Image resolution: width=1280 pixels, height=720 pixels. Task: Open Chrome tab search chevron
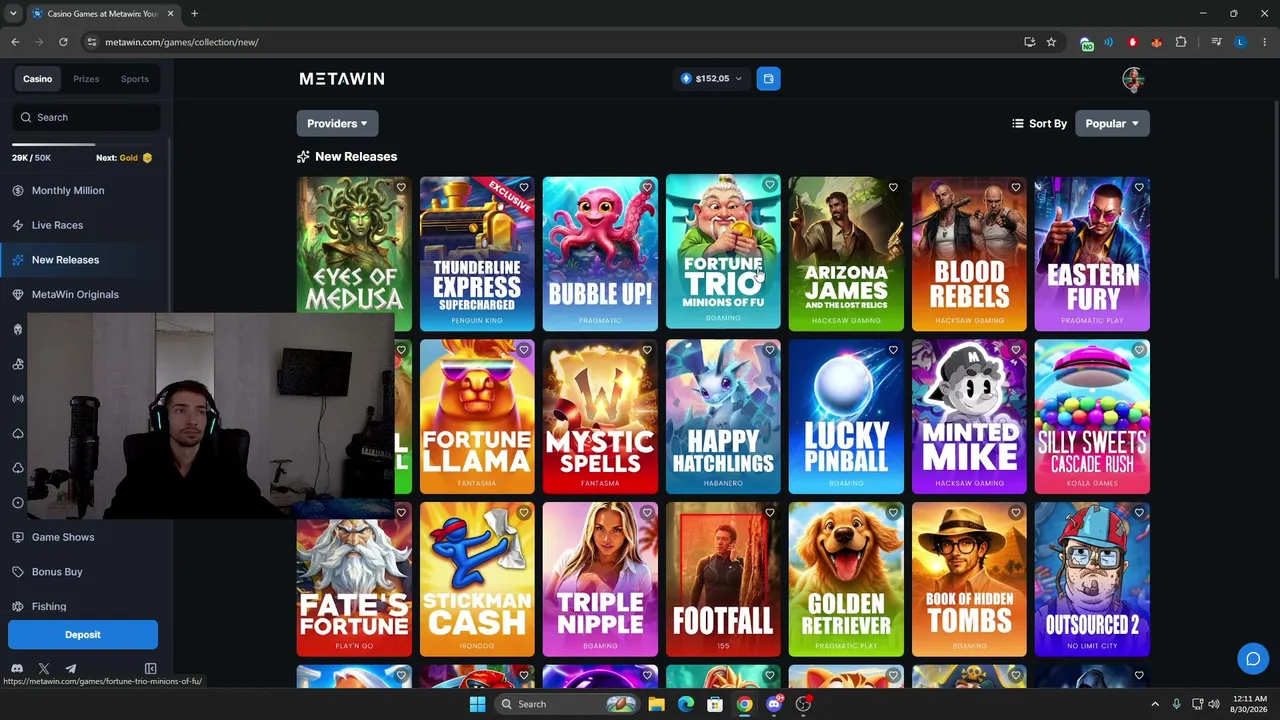click(13, 14)
